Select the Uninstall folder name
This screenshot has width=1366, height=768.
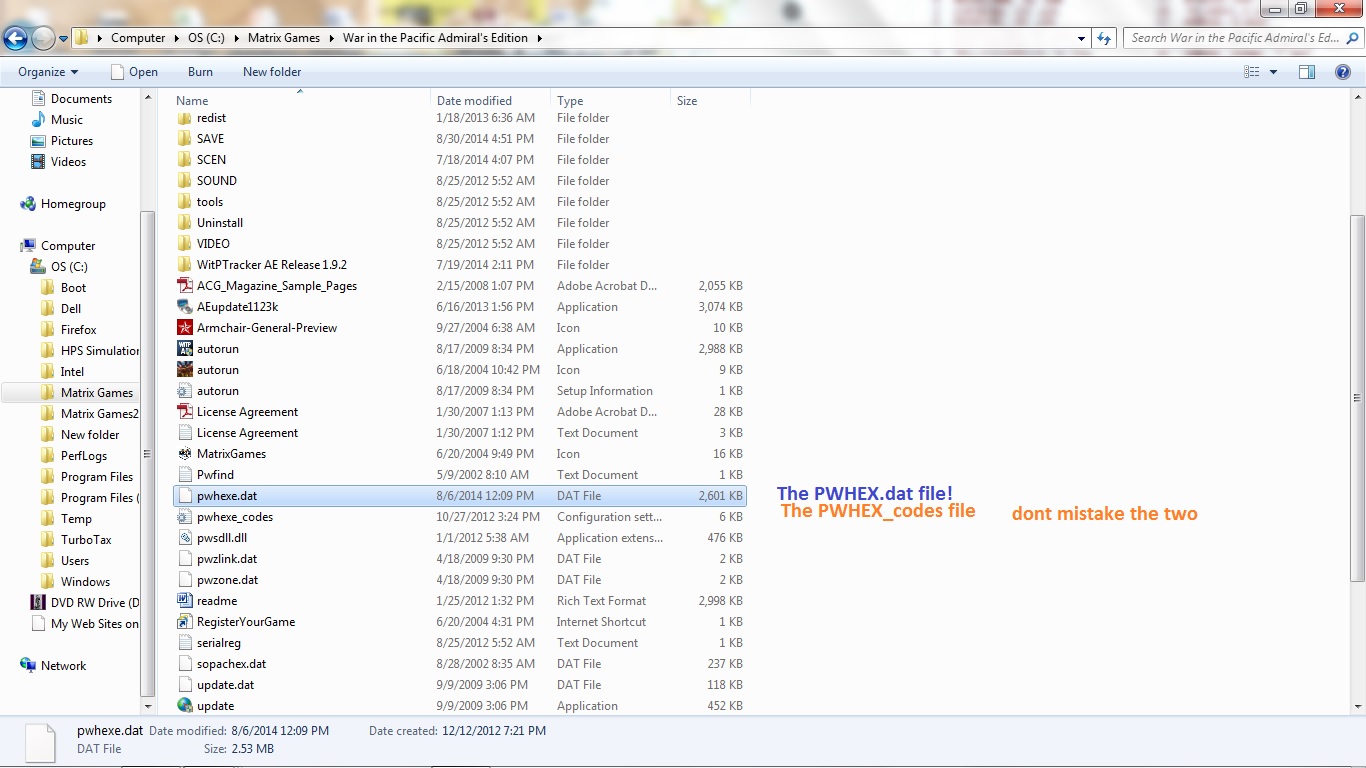220,223
